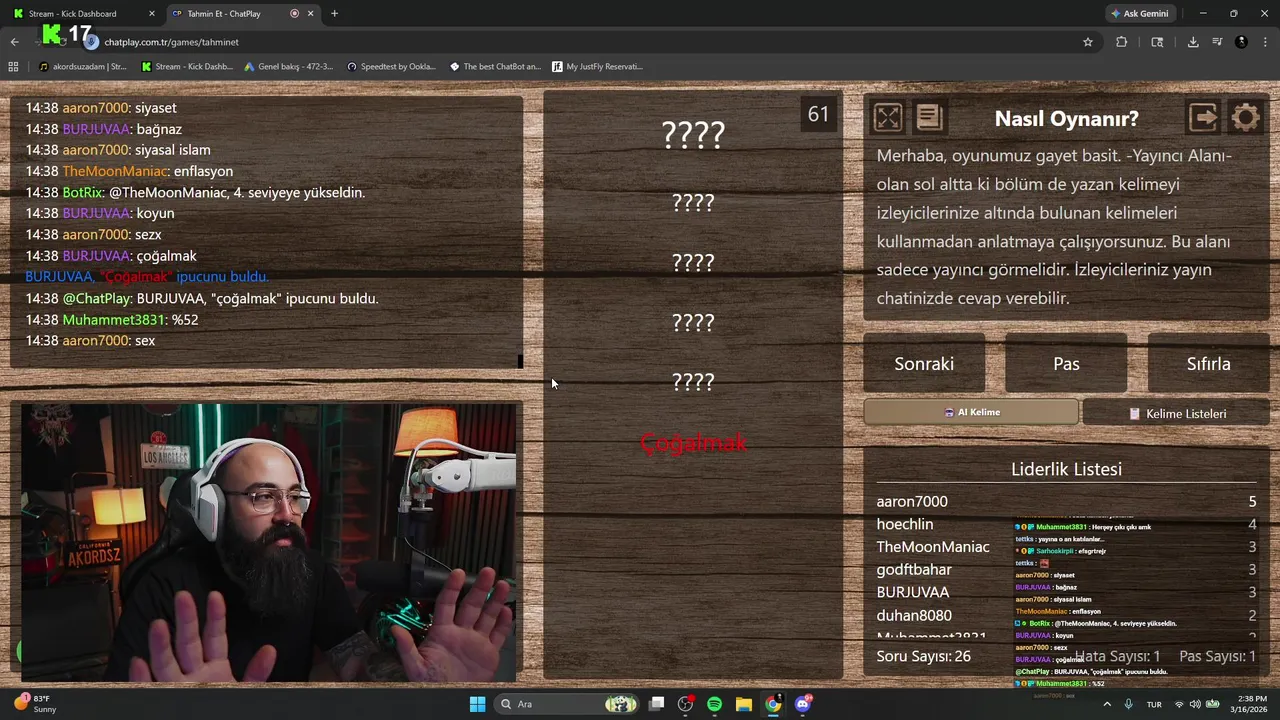Open akordsuzadam bookmark
This screenshot has width=1280, height=720.
(82, 67)
